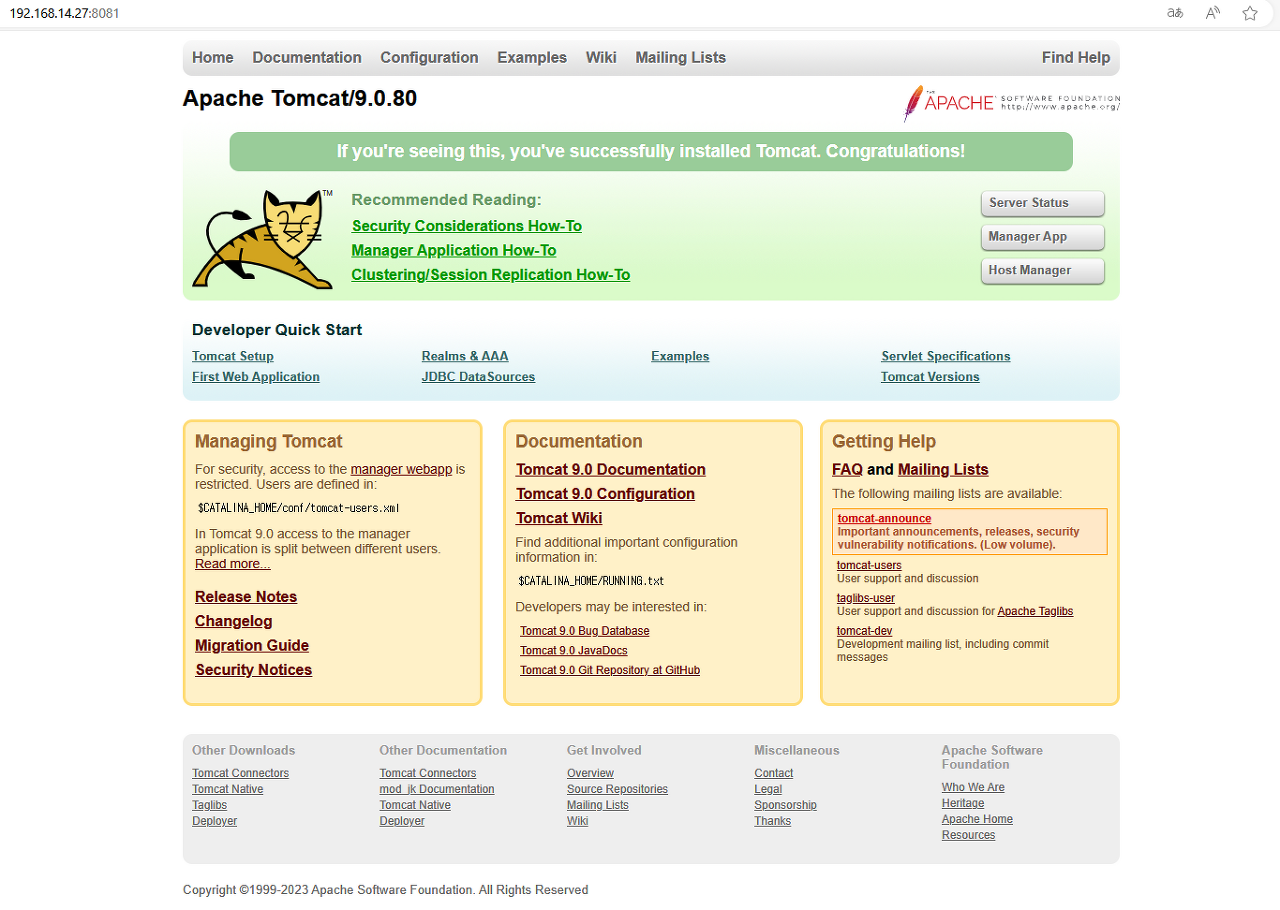Open the Sponsorship footer link

(786, 805)
